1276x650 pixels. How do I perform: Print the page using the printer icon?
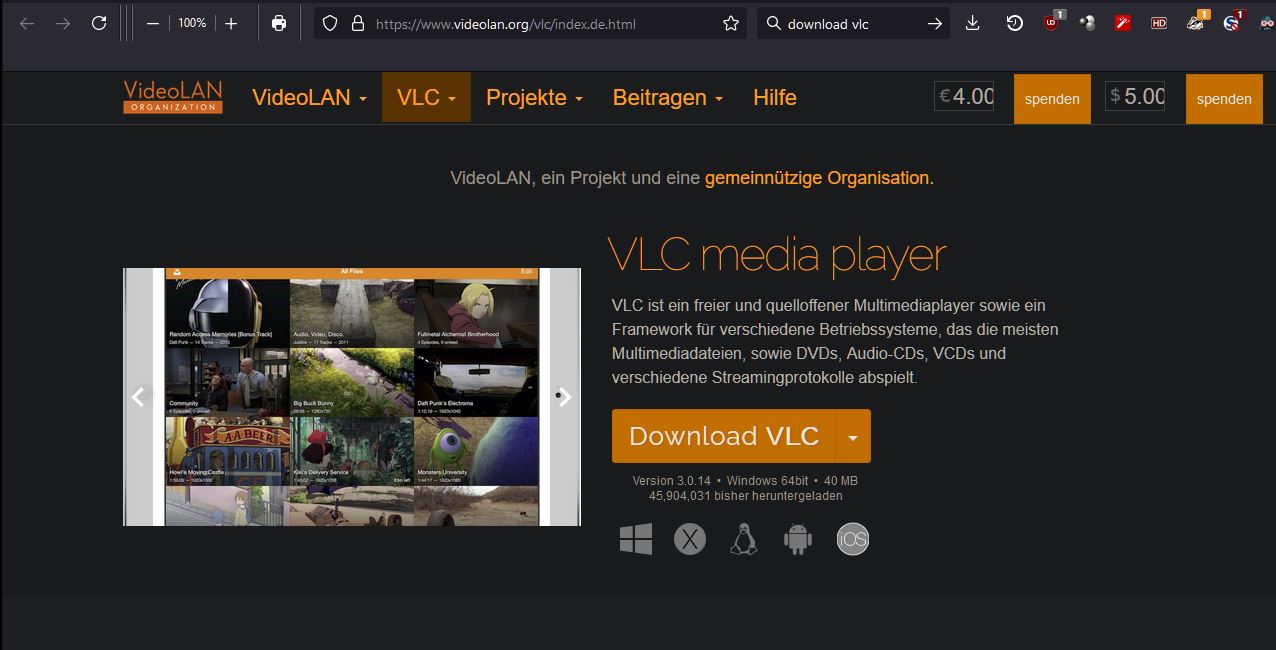(x=279, y=23)
